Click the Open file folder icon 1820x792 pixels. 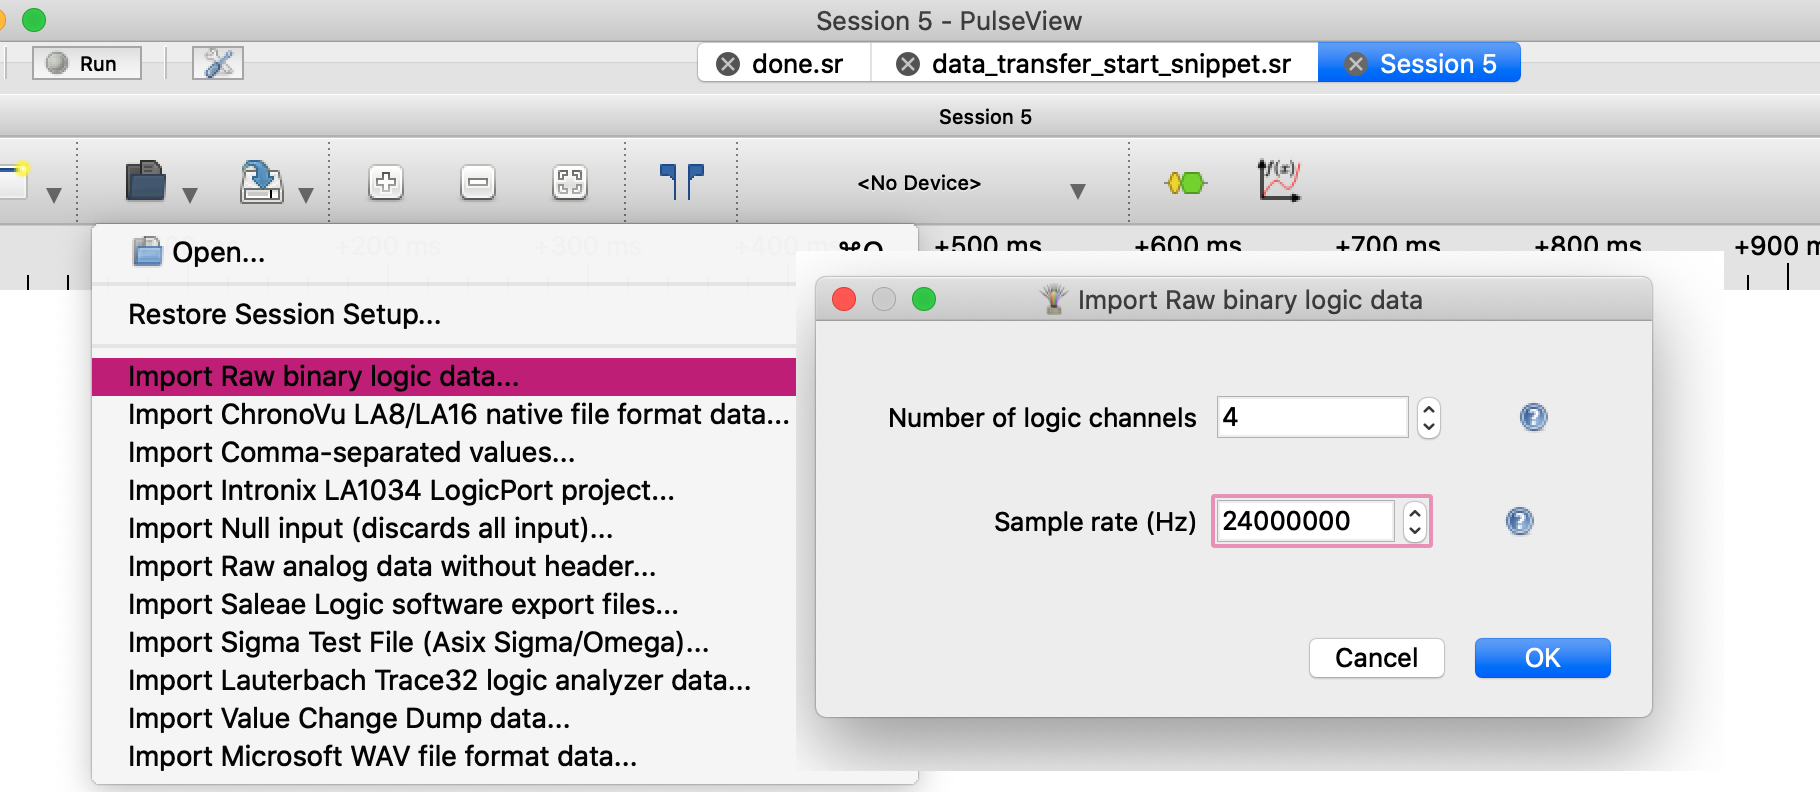click(x=146, y=182)
